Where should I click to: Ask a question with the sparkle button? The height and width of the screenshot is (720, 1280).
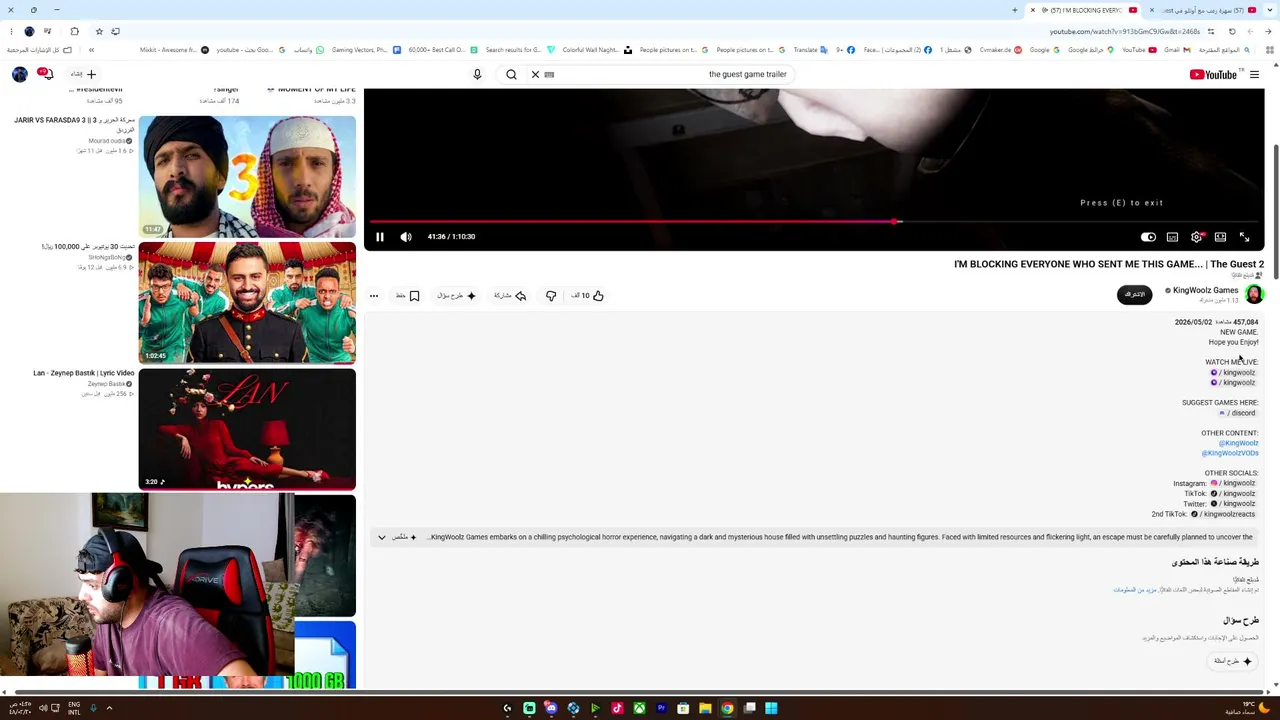pyautogui.click(x=456, y=296)
